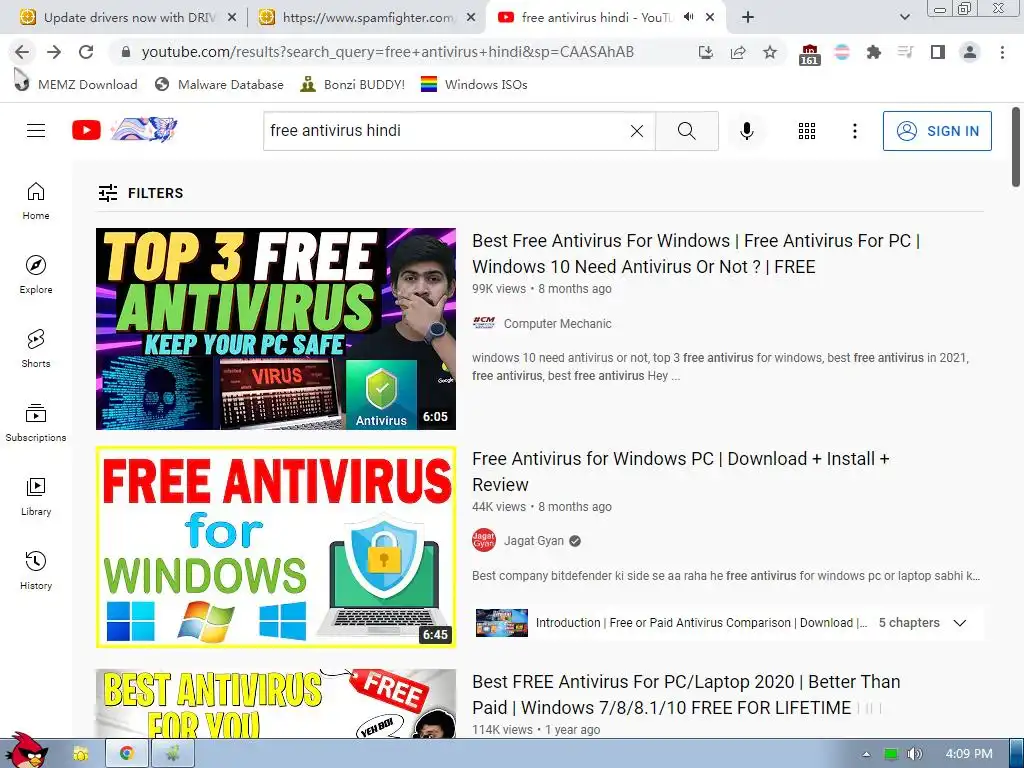This screenshot has width=1024, height=768.
Task: Open the share page icon in address bar
Action: pos(738,52)
